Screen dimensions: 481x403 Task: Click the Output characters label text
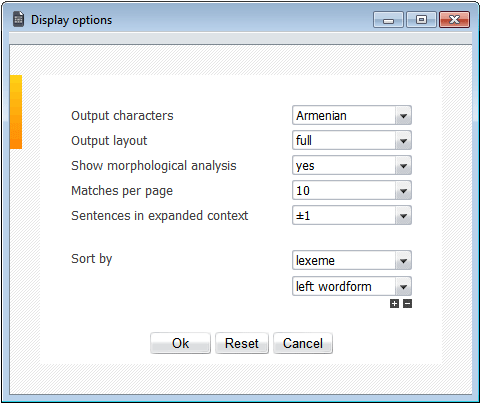tap(122, 116)
